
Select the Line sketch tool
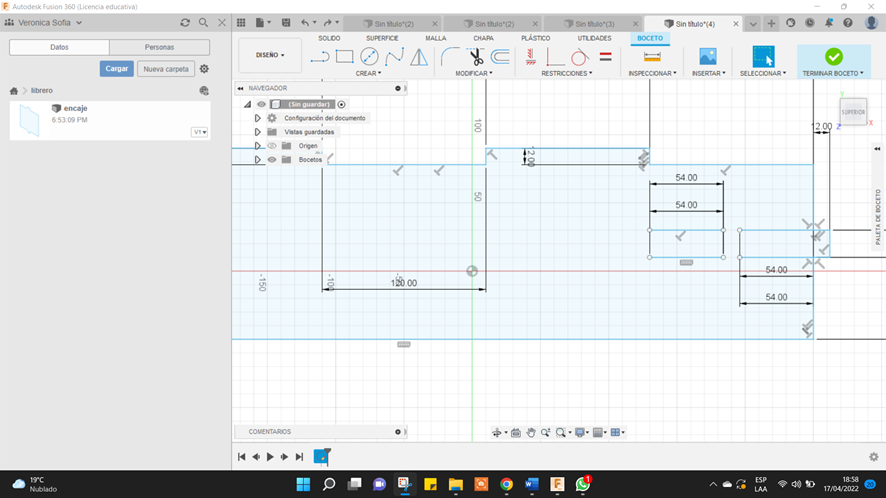tap(320, 57)
